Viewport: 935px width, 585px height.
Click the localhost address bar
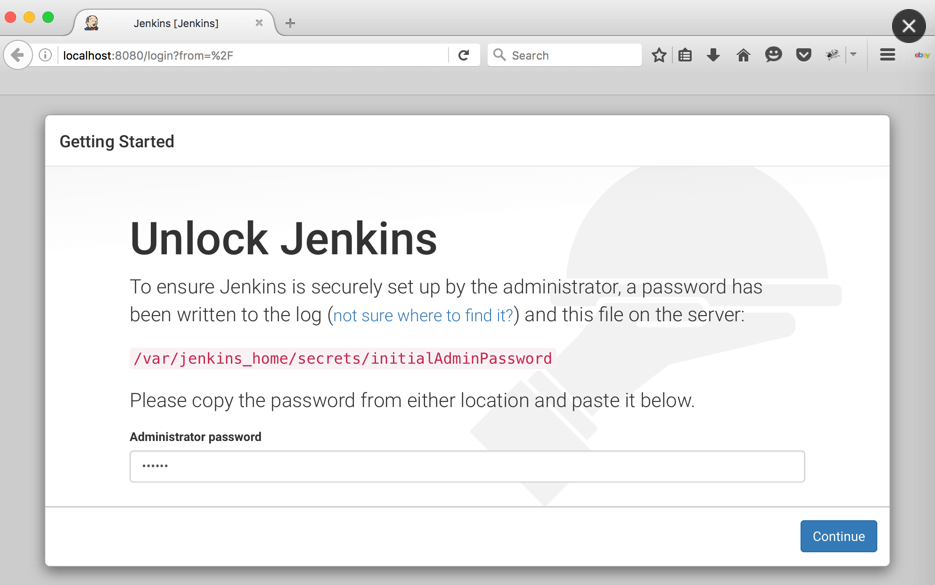pyautogui.click(x=250, y=55)
